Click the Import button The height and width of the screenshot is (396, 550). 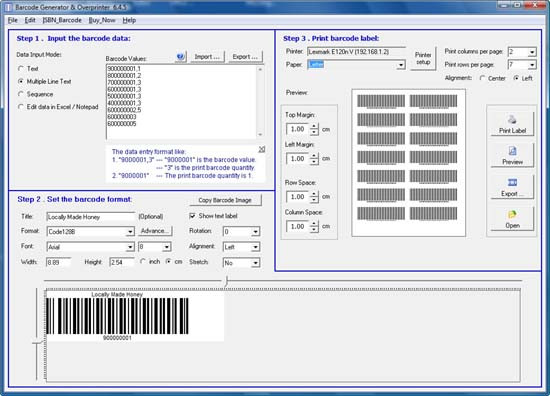coord(207,57)
